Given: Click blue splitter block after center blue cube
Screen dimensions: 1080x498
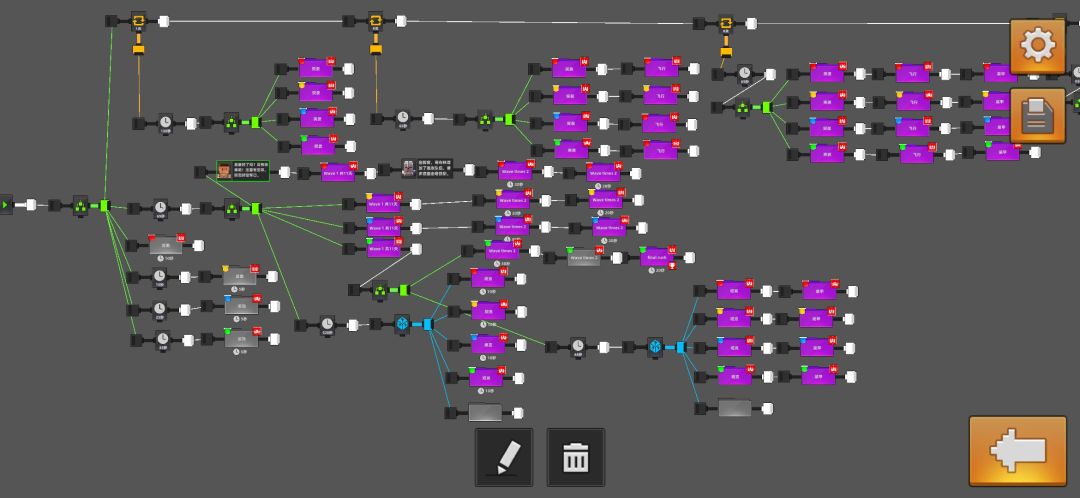Looking at the screenshot, I should coord(428,324).
